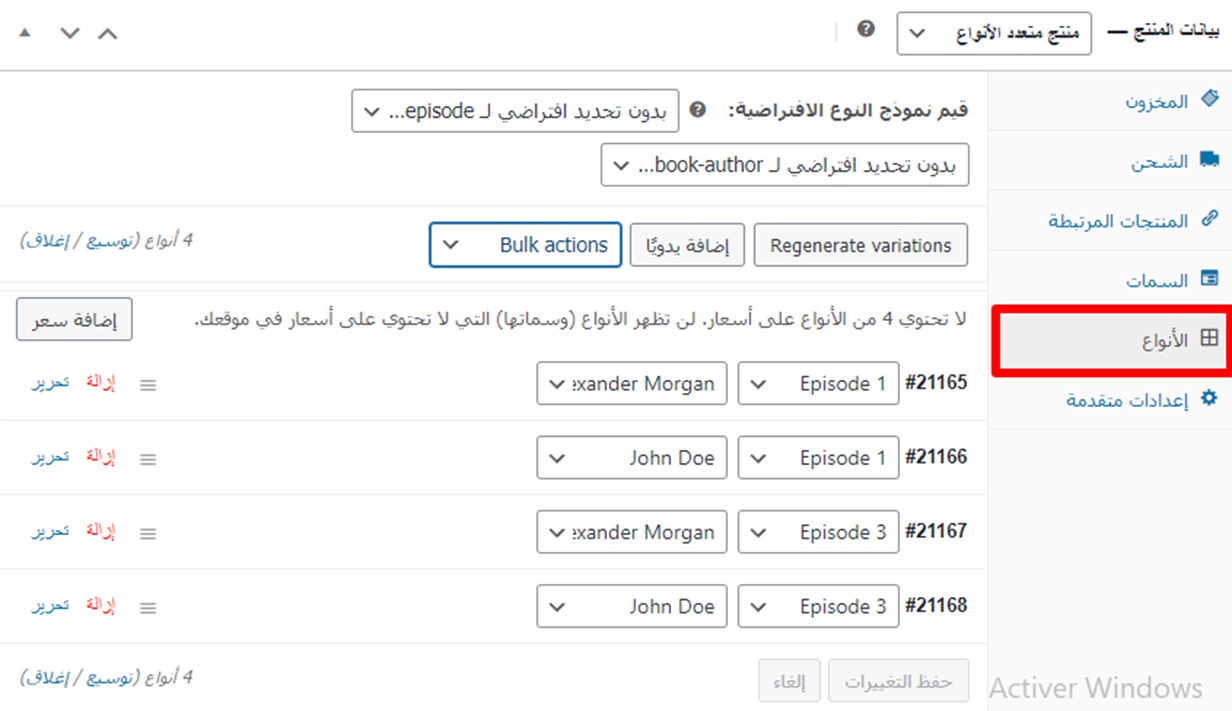
Task: Click drag handle icon for variation #21166
Action: coord(148,460)
